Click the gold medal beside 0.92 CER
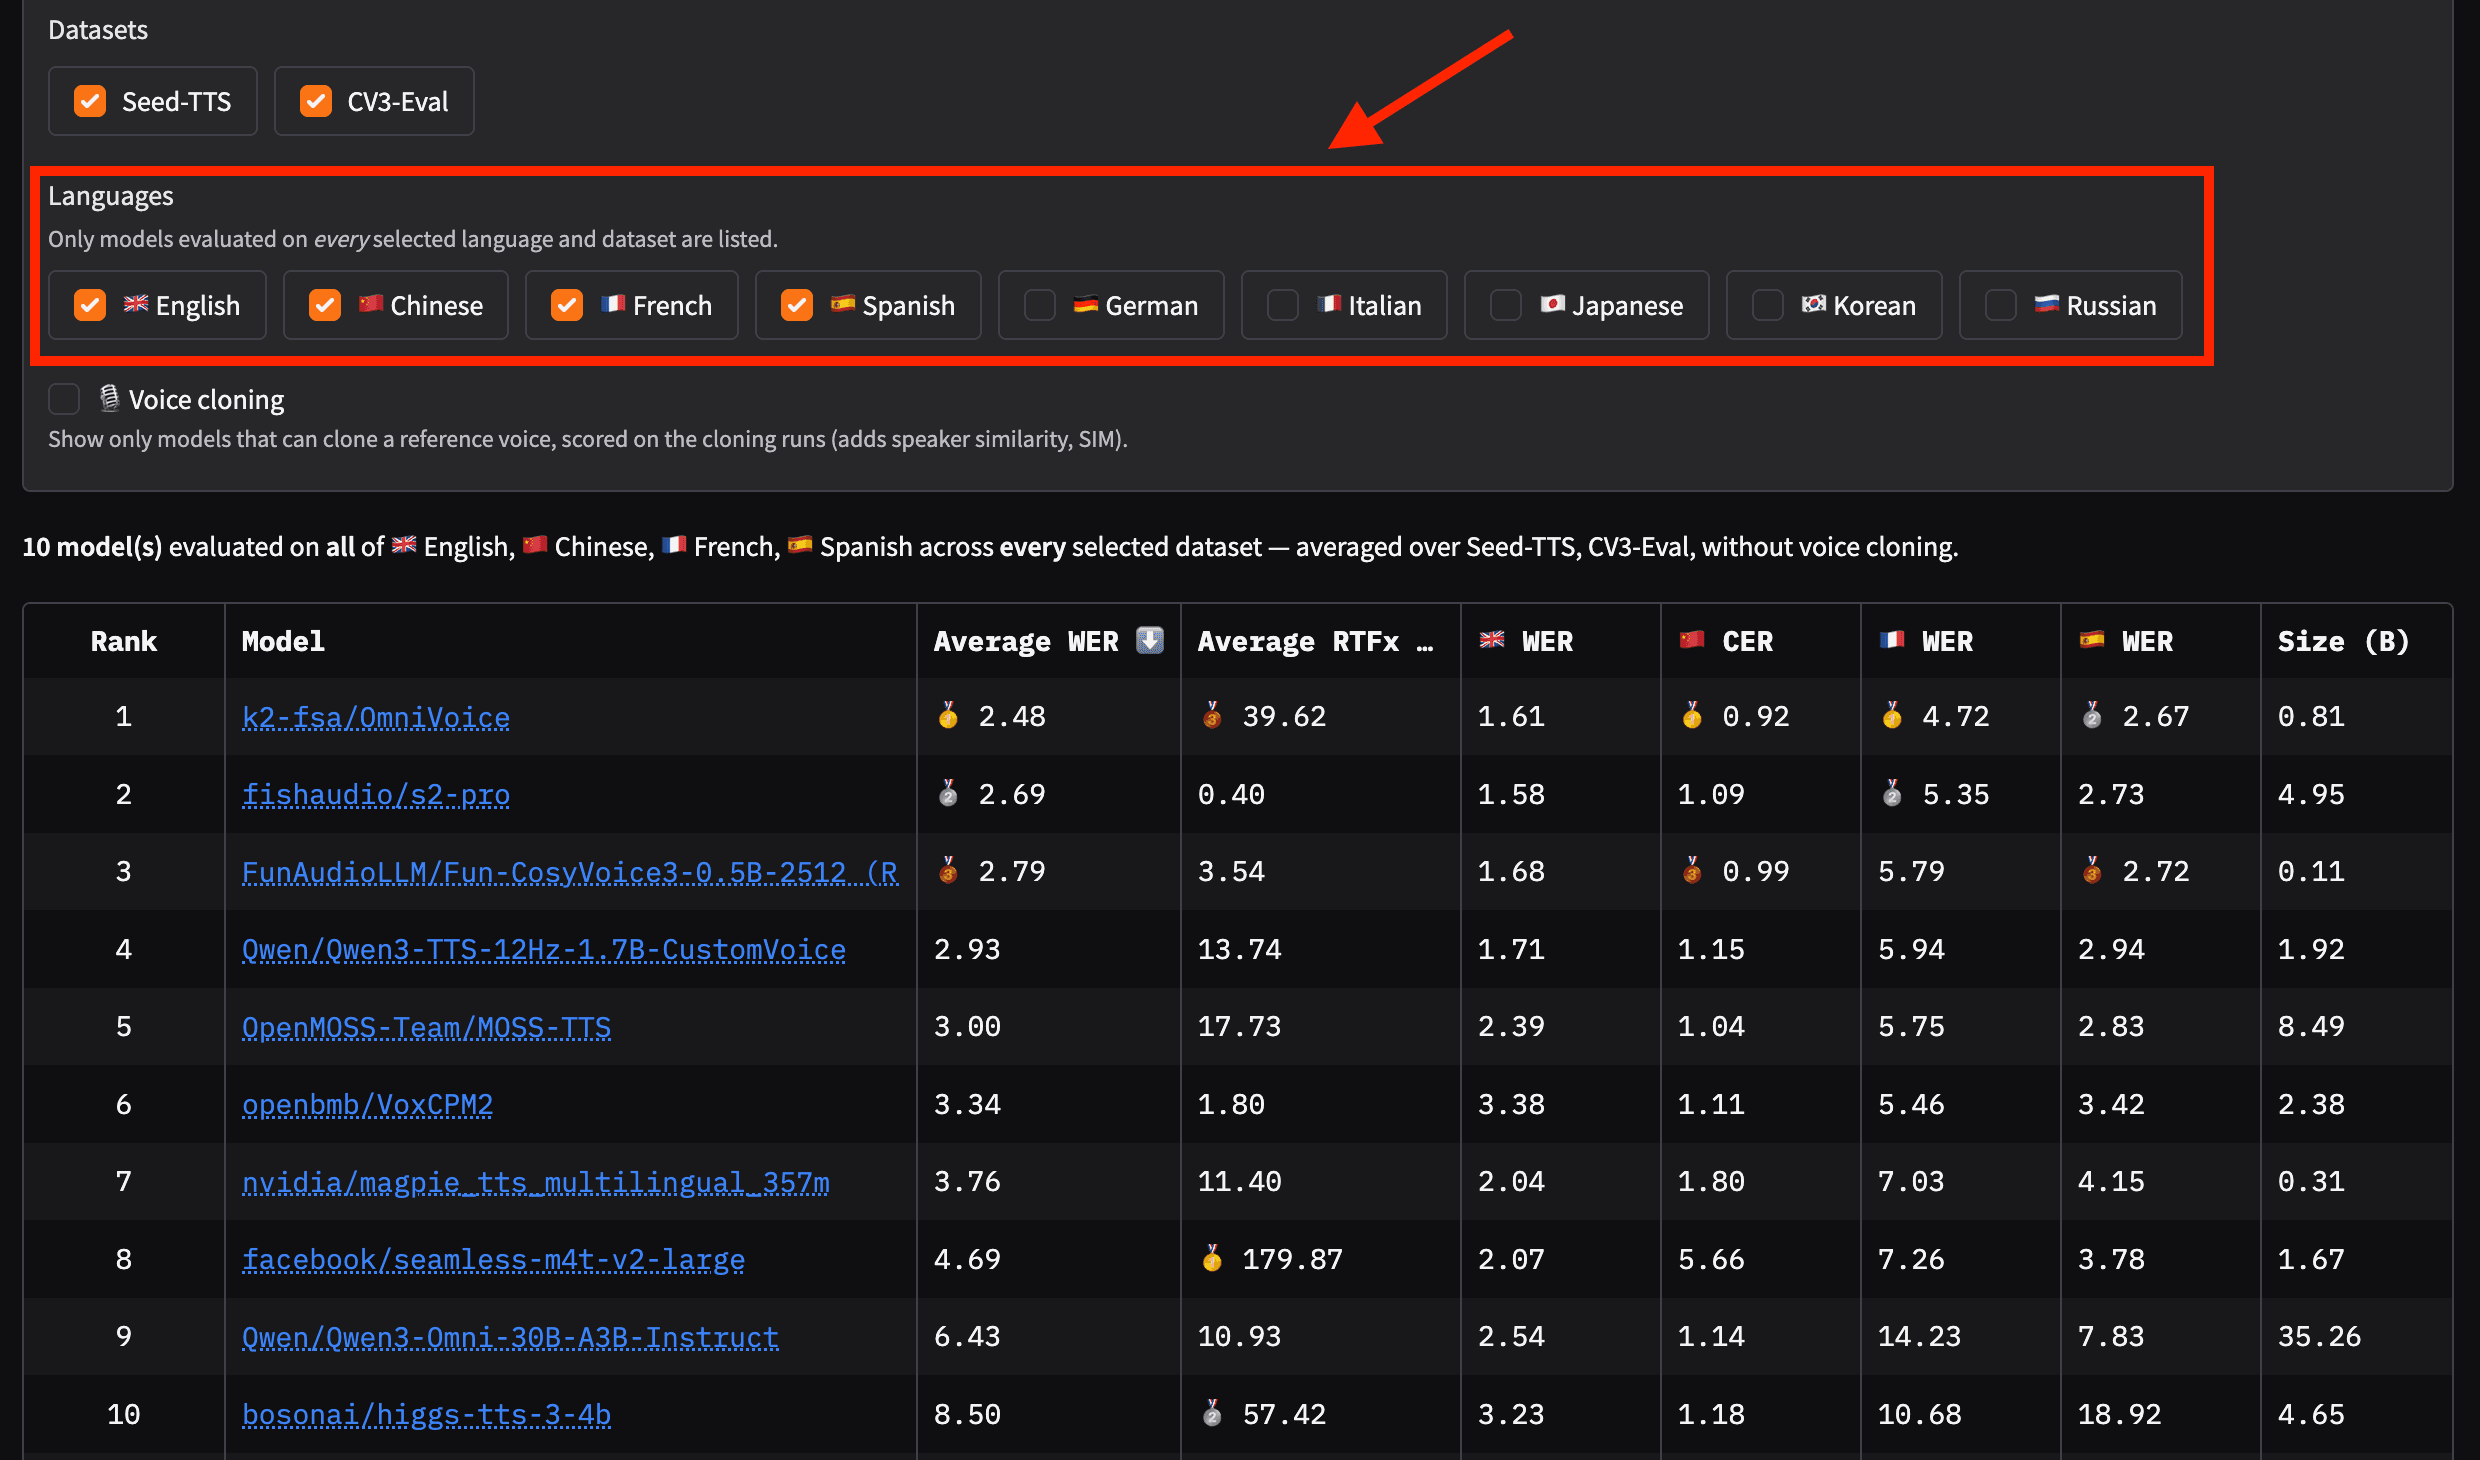 1692,715
